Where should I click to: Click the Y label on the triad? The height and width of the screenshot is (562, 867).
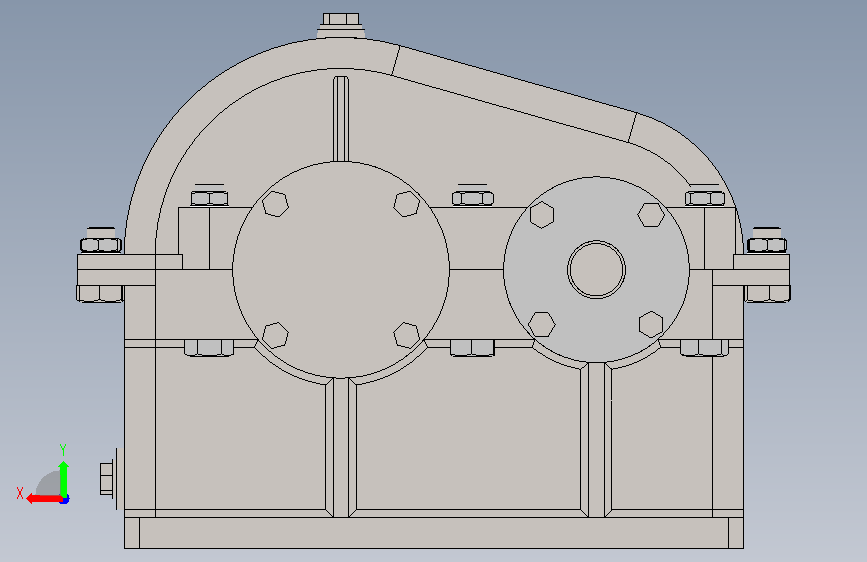[63, 449]
